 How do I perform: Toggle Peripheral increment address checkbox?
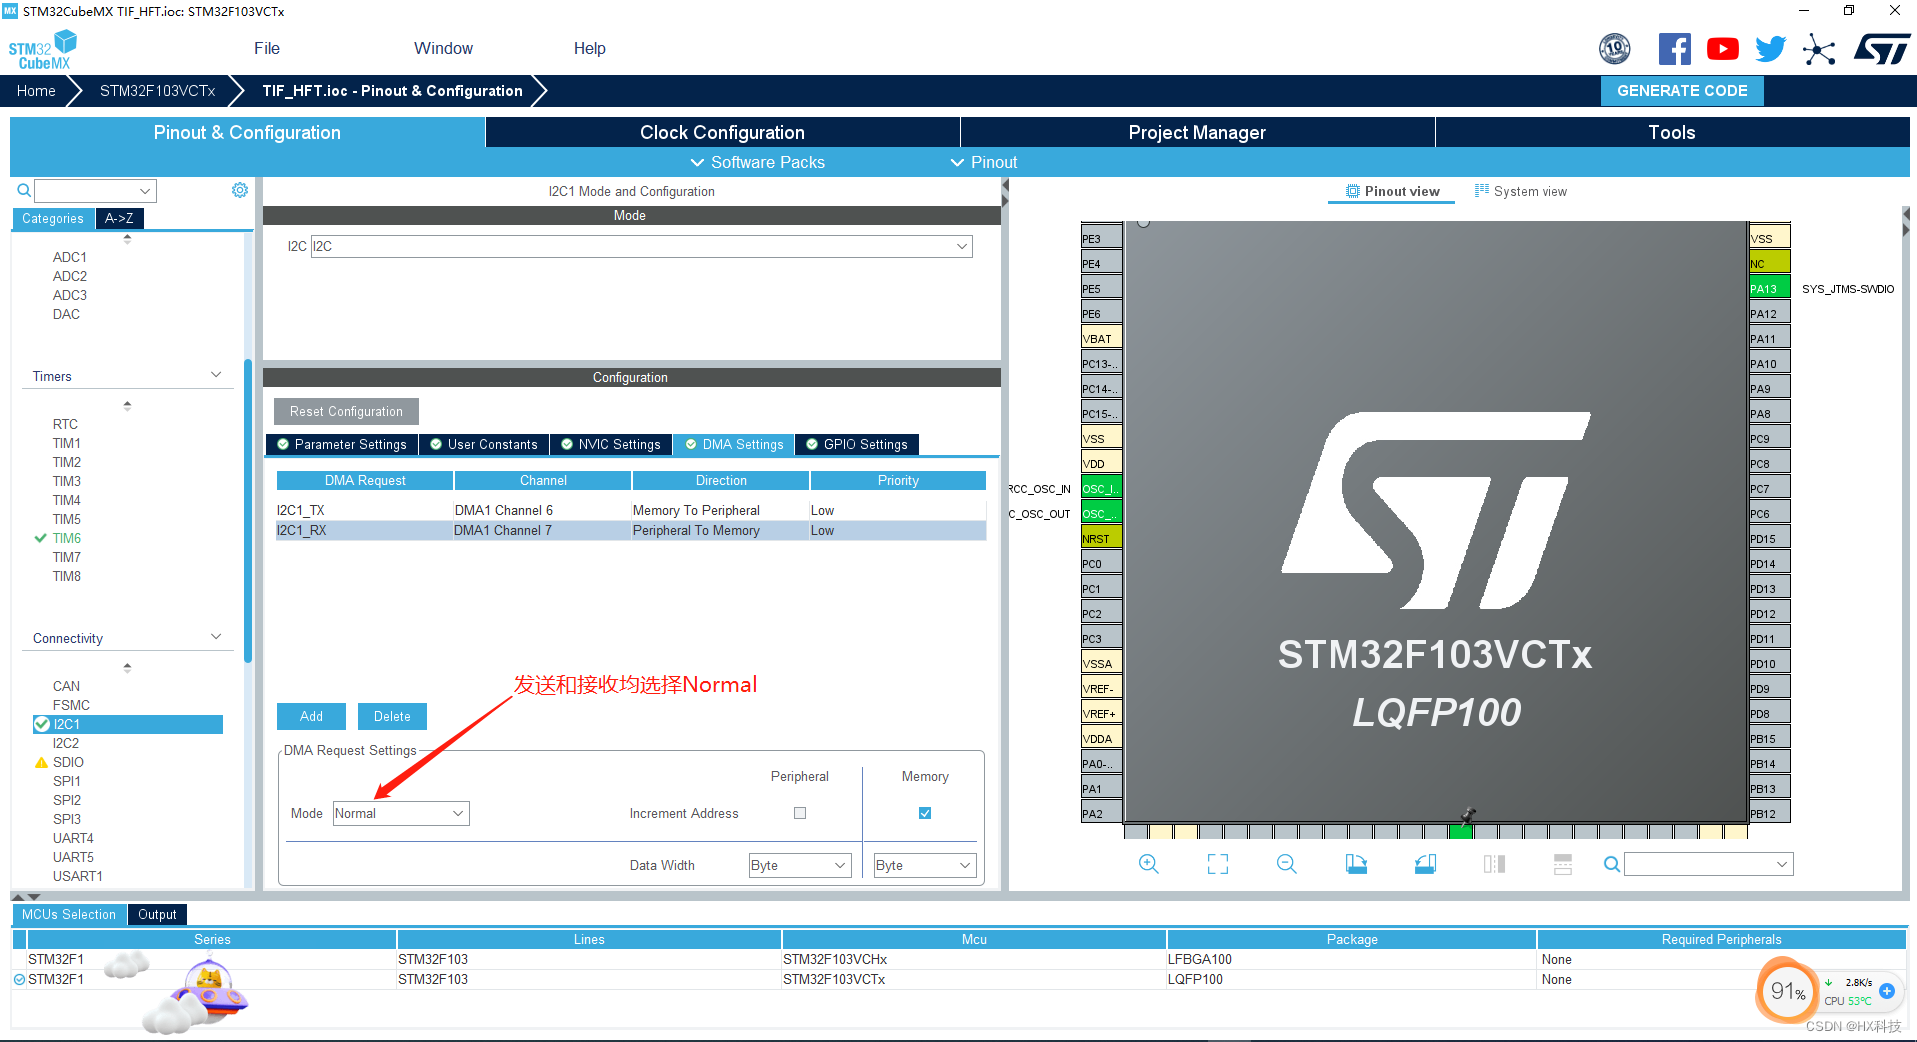click(x=800, y=813)
